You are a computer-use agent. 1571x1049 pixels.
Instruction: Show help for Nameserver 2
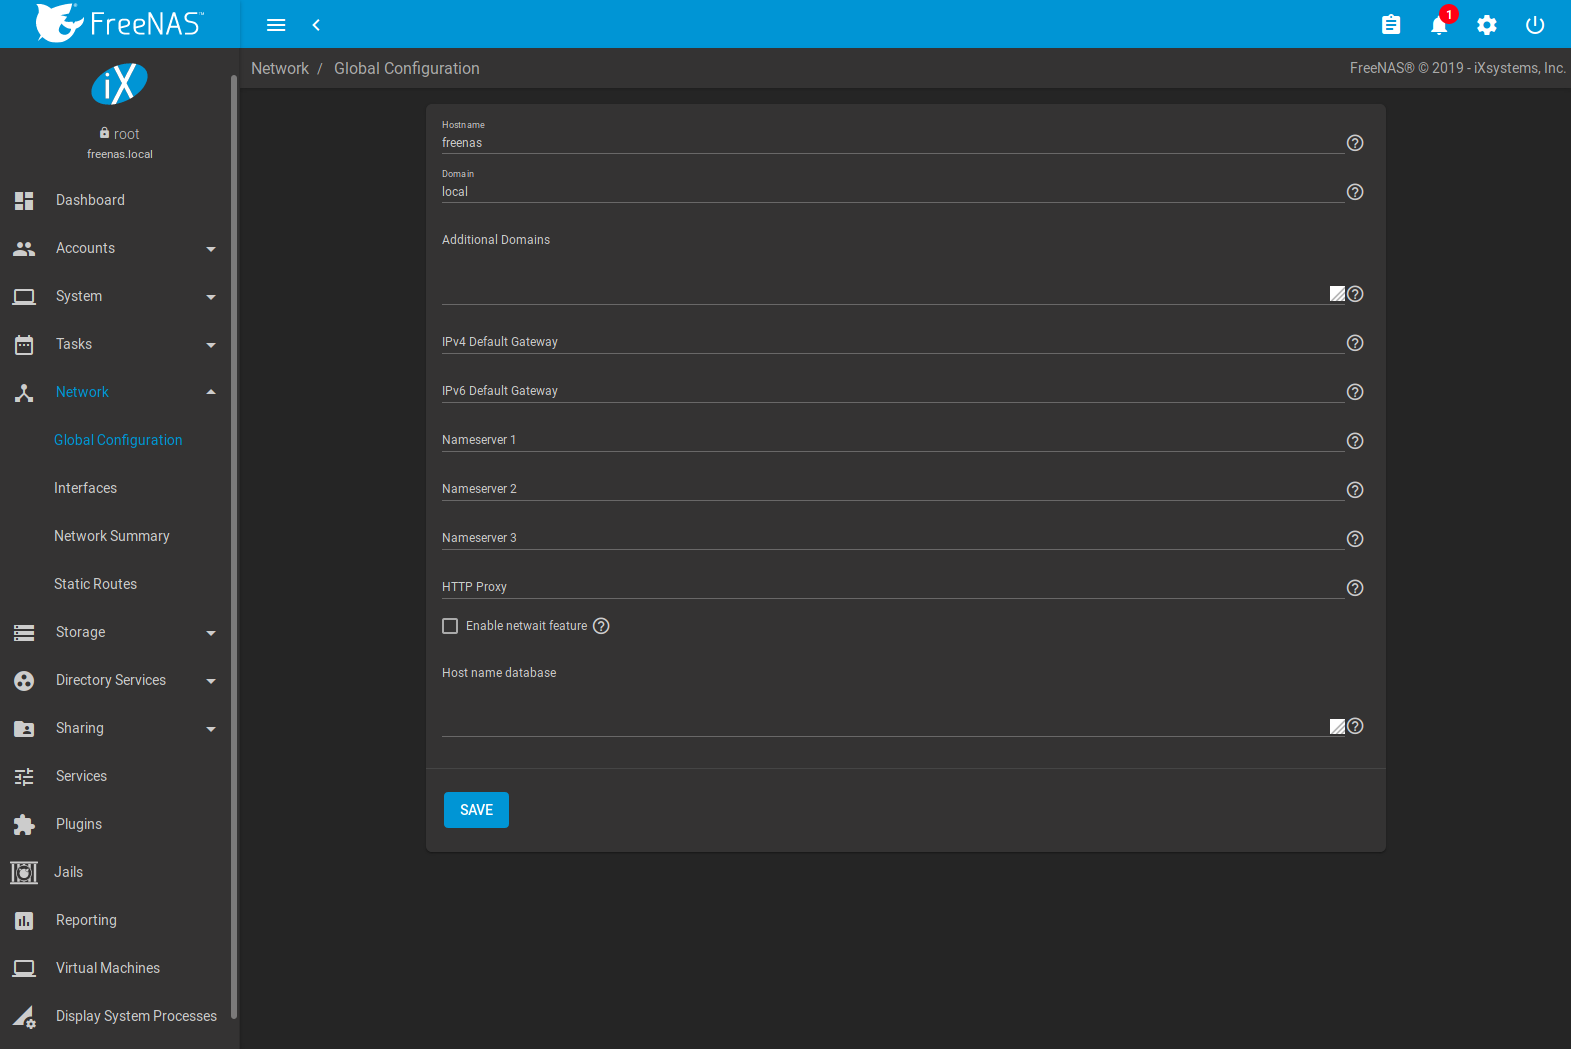1355,490
